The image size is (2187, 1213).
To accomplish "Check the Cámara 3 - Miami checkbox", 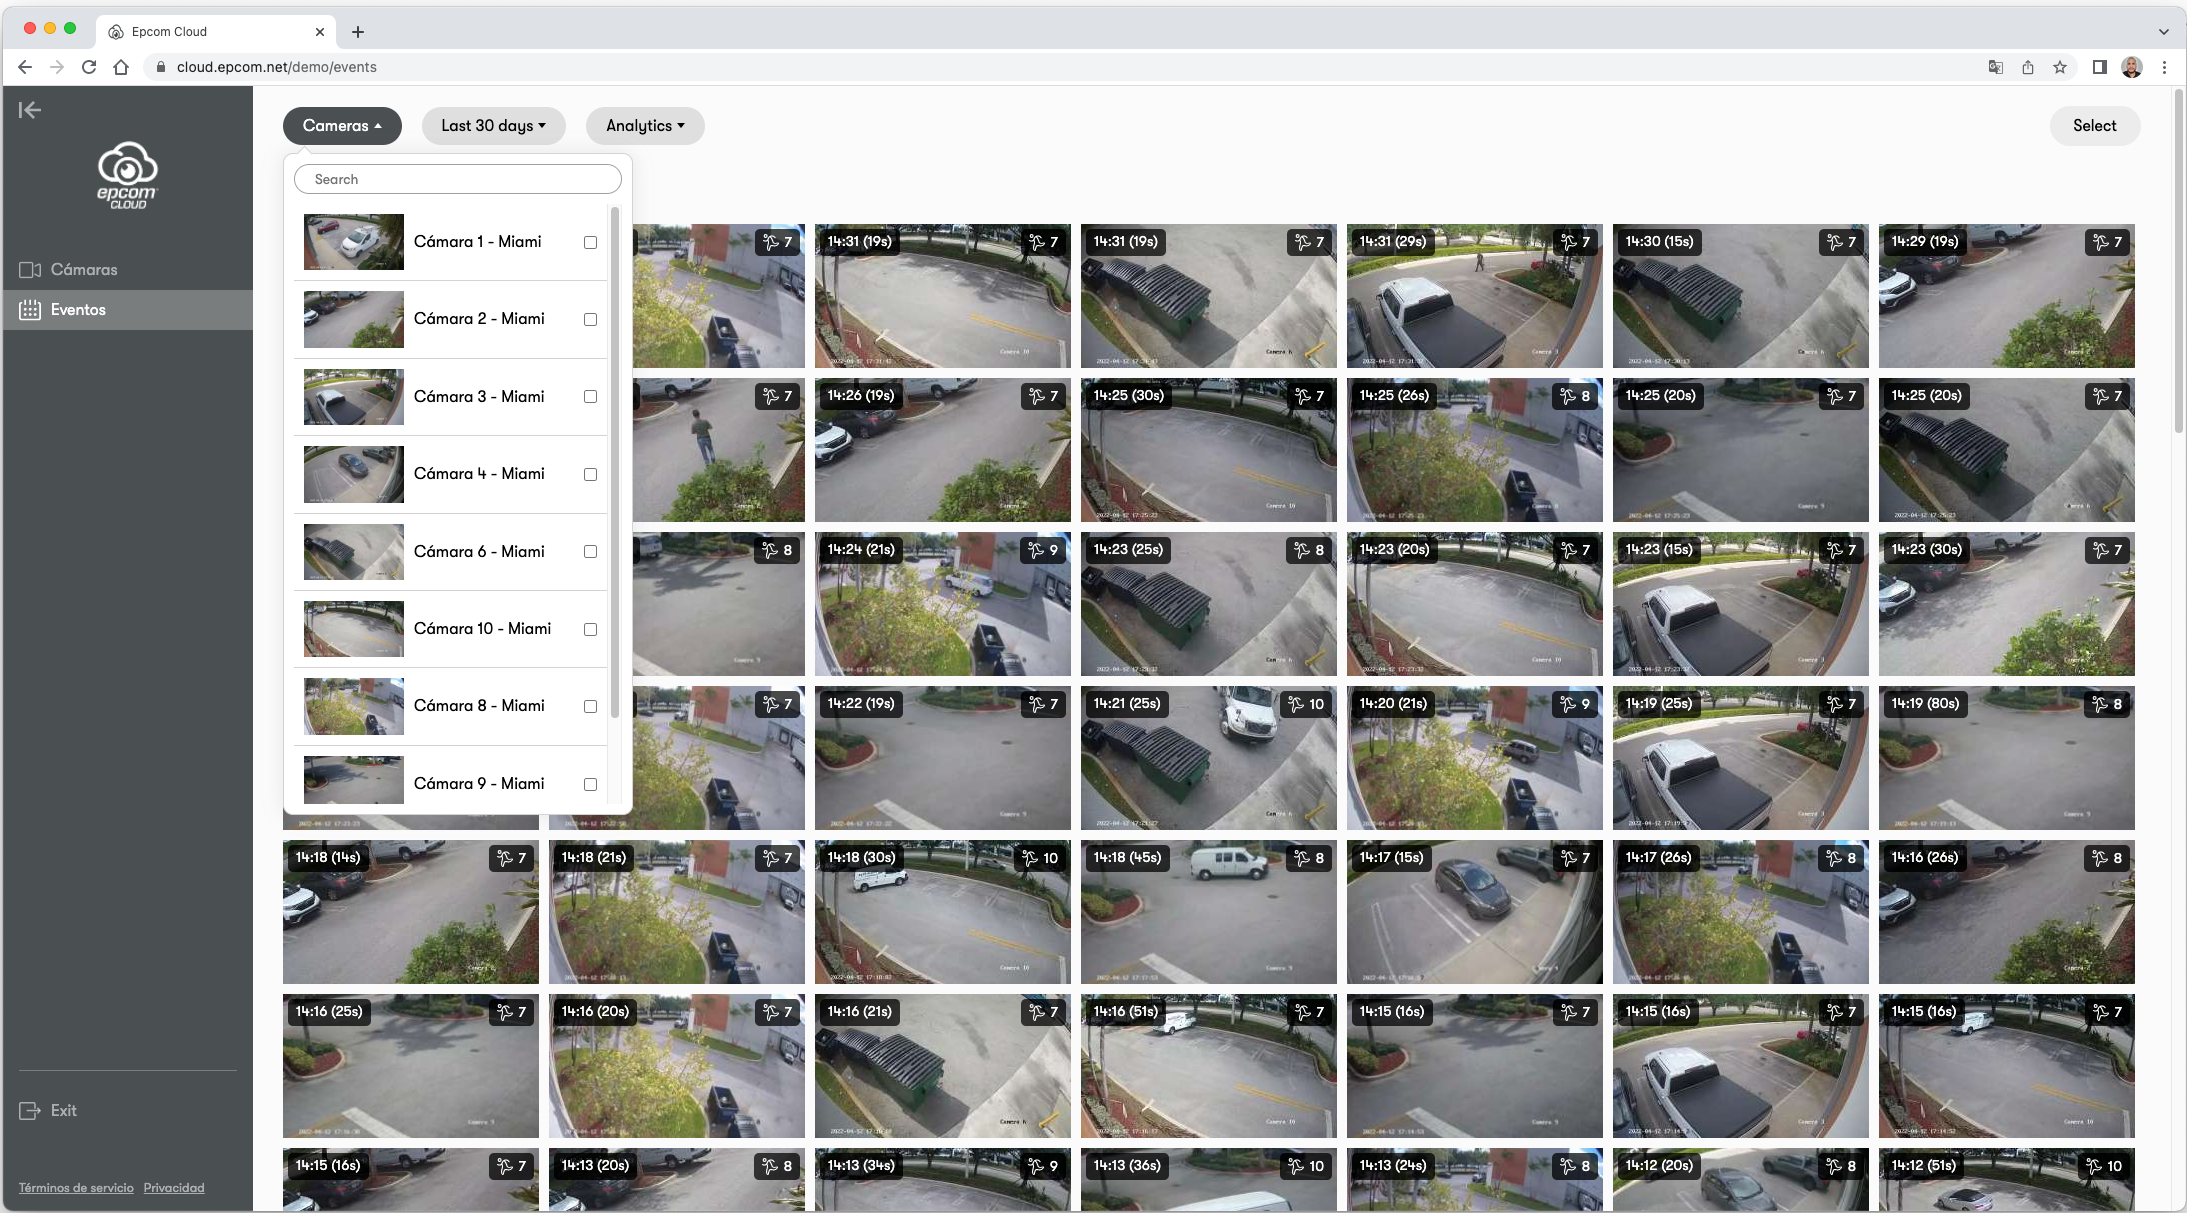I will point(590,397).
